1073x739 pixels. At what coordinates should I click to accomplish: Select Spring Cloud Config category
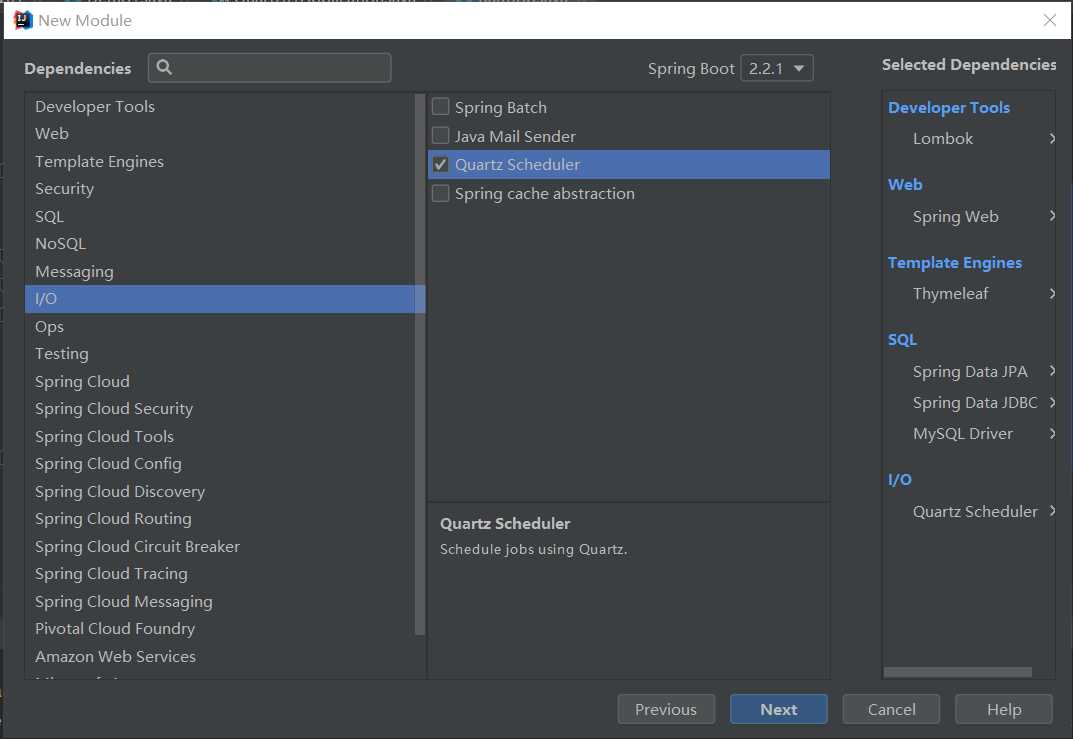click(220, 463)
